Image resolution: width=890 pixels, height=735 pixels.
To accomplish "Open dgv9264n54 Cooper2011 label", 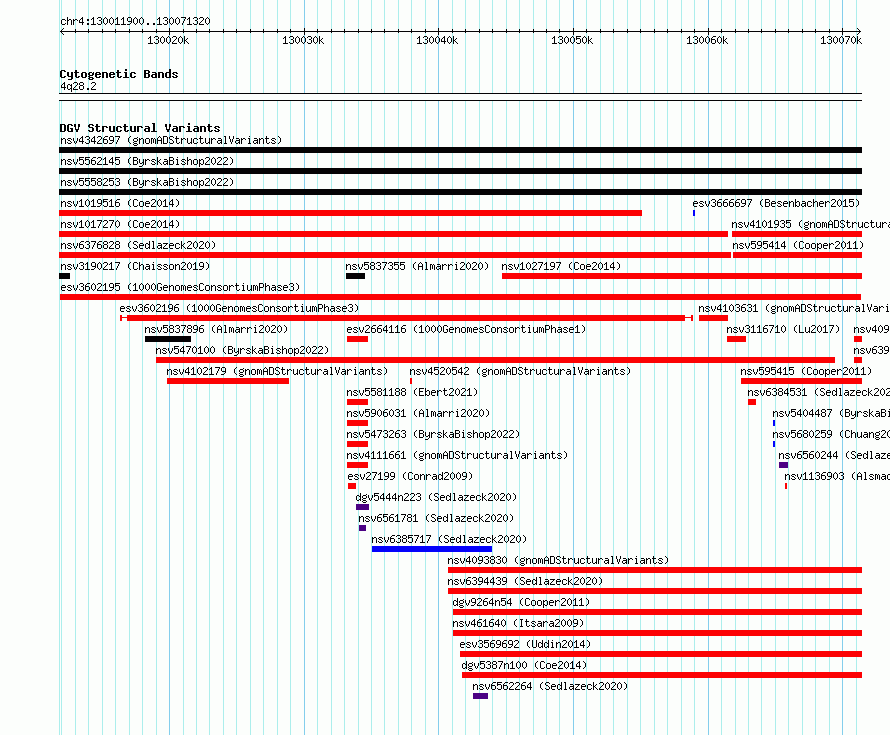I will coord(521,602).
